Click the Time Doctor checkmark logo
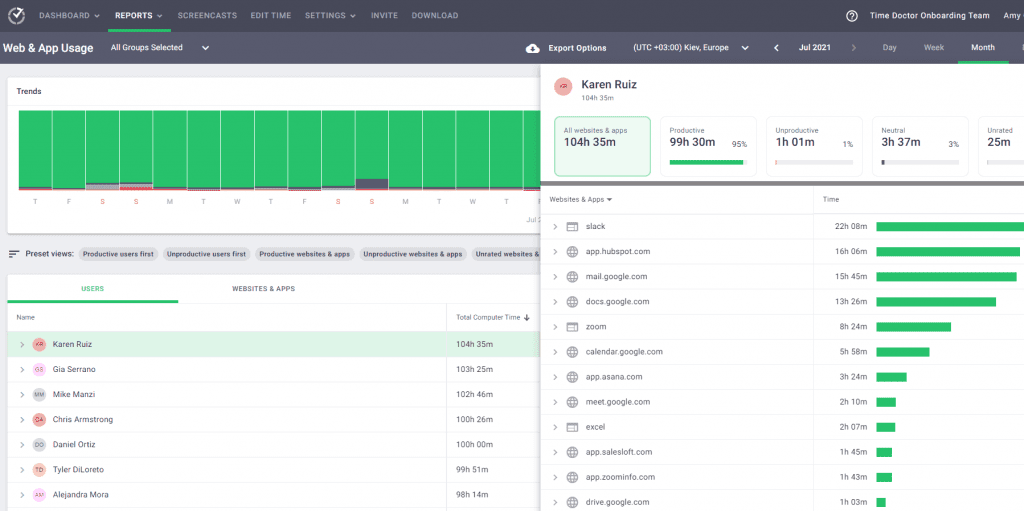Image resolution: width=1024 pixels, height=511 pixels. (16, 15)
